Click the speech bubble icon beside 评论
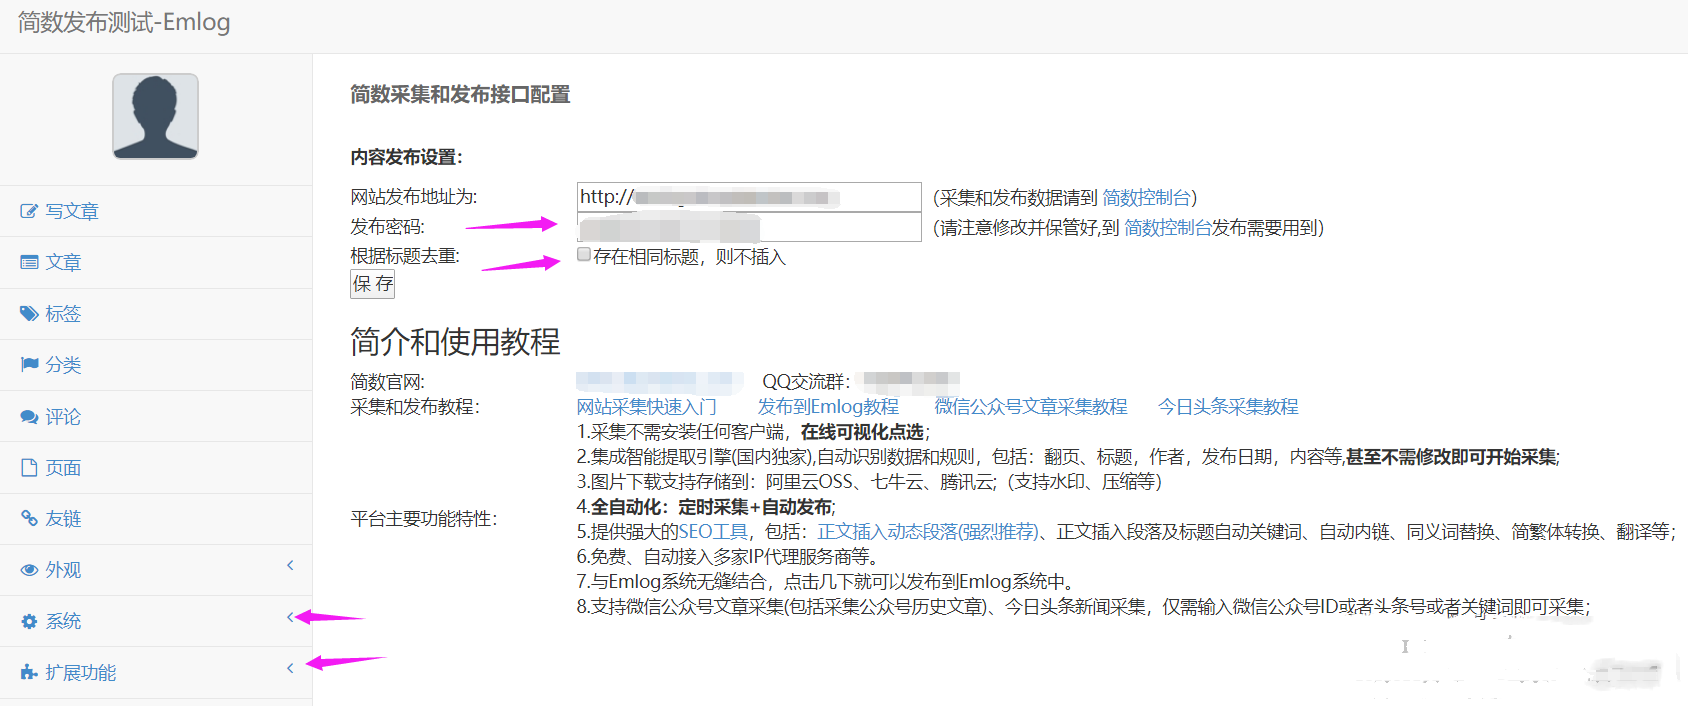Image resolution: width=1688 pixels, height=706 pixels. 29,417
